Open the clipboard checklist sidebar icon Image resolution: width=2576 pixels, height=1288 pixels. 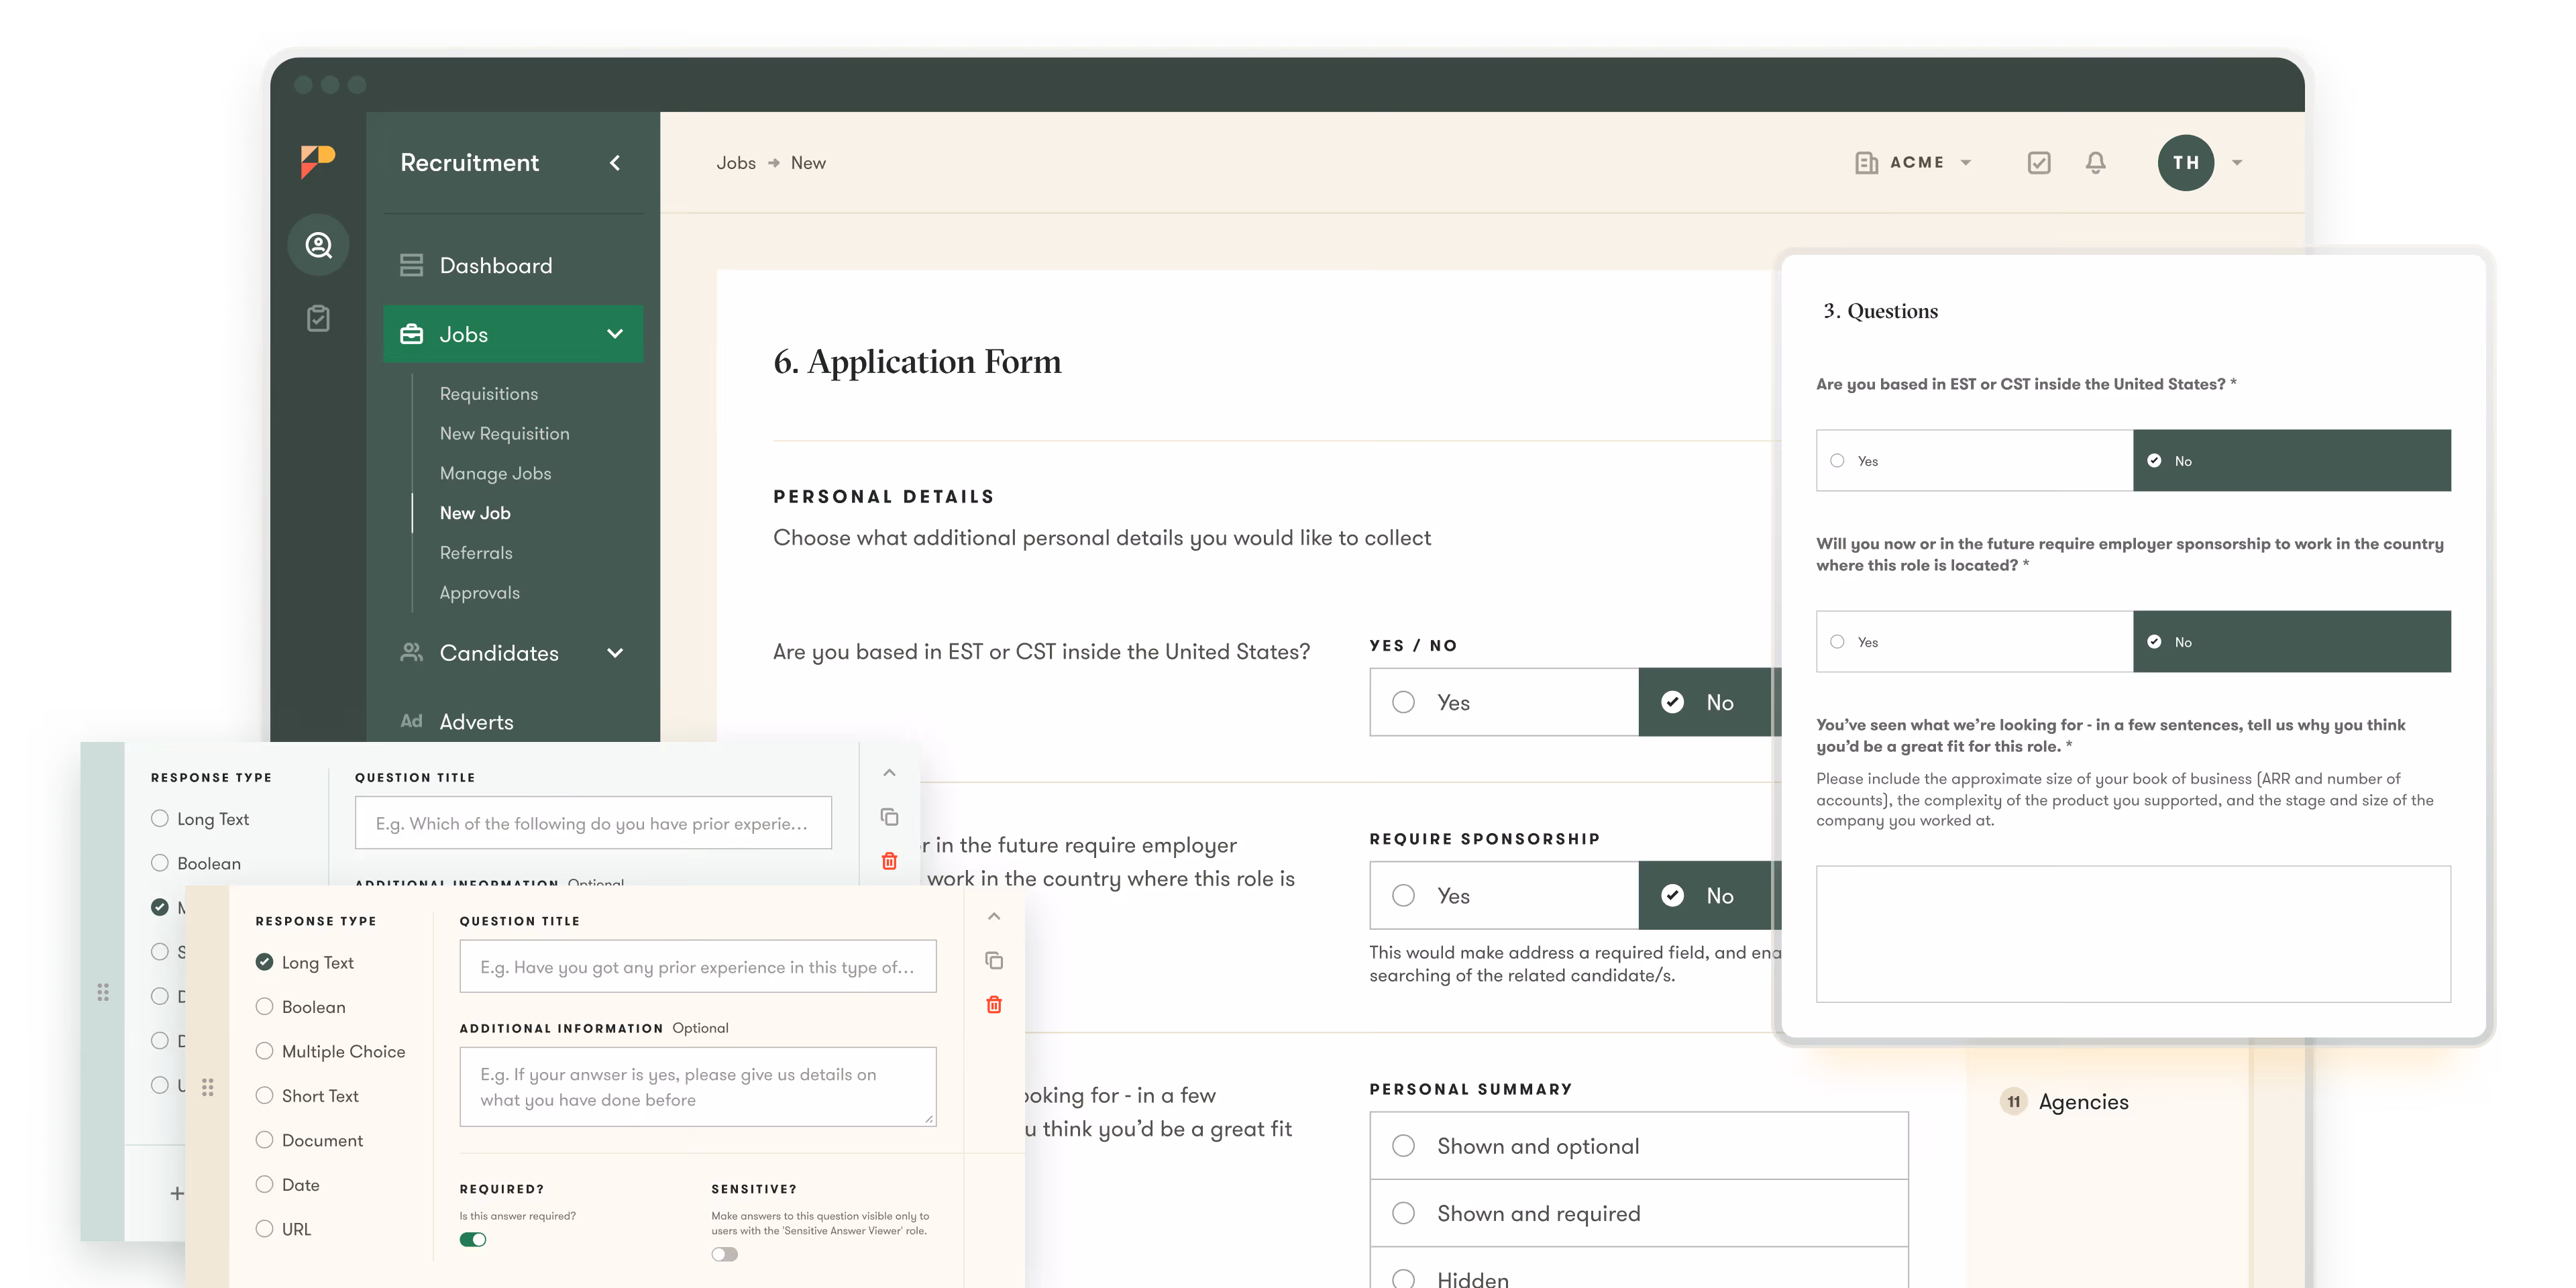(x=318, y=318)
